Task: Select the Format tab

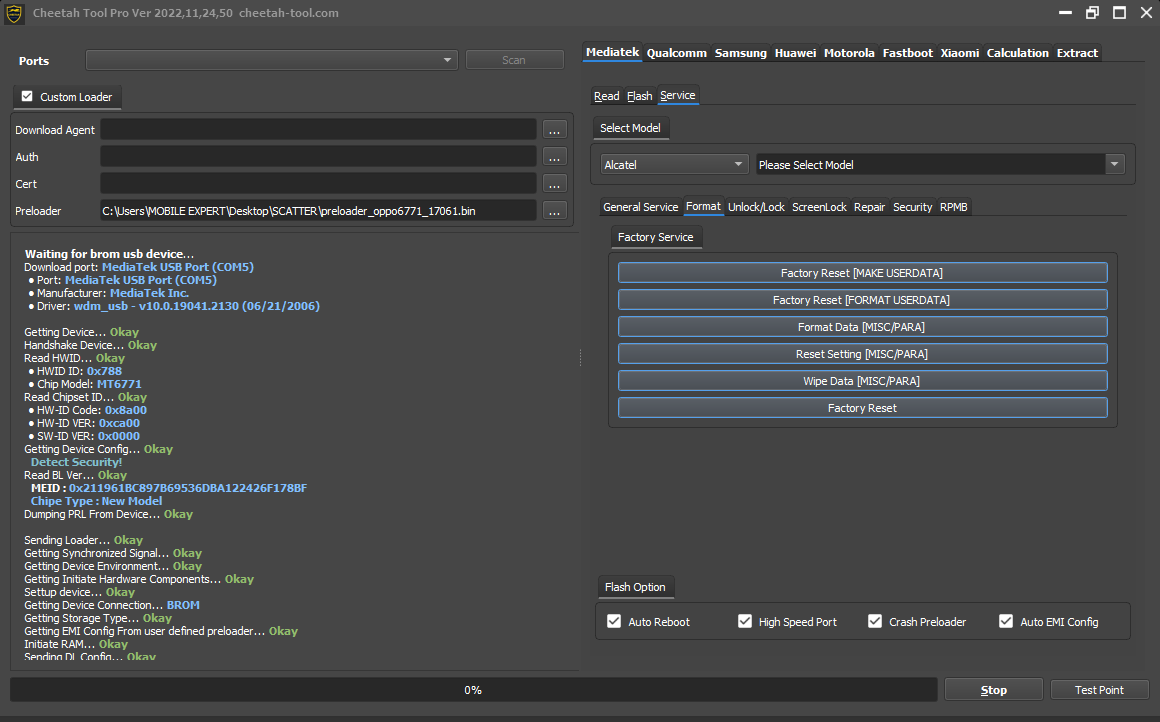Action: click(703, 206)
